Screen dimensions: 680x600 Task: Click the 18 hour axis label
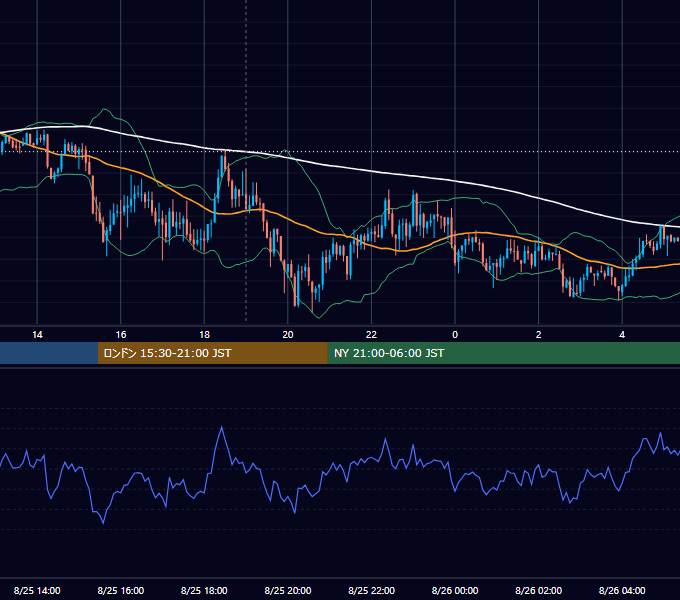point(204,335)
